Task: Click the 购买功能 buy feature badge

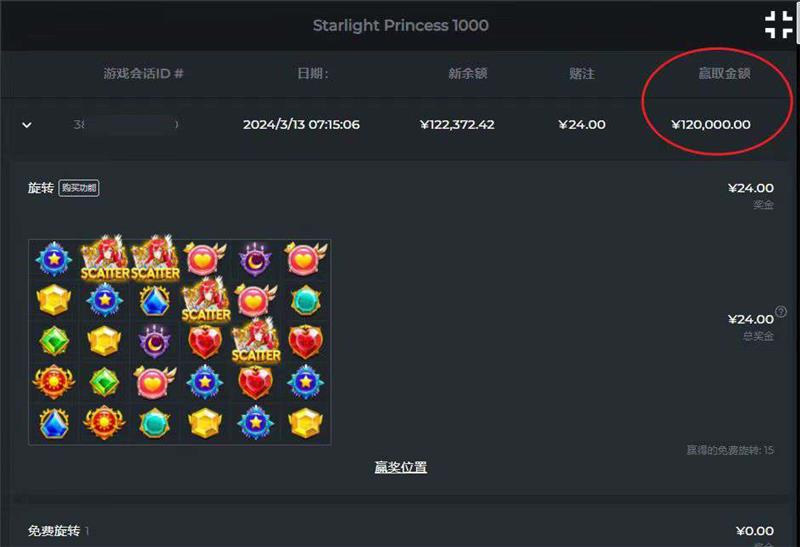Action: (79, 188)
